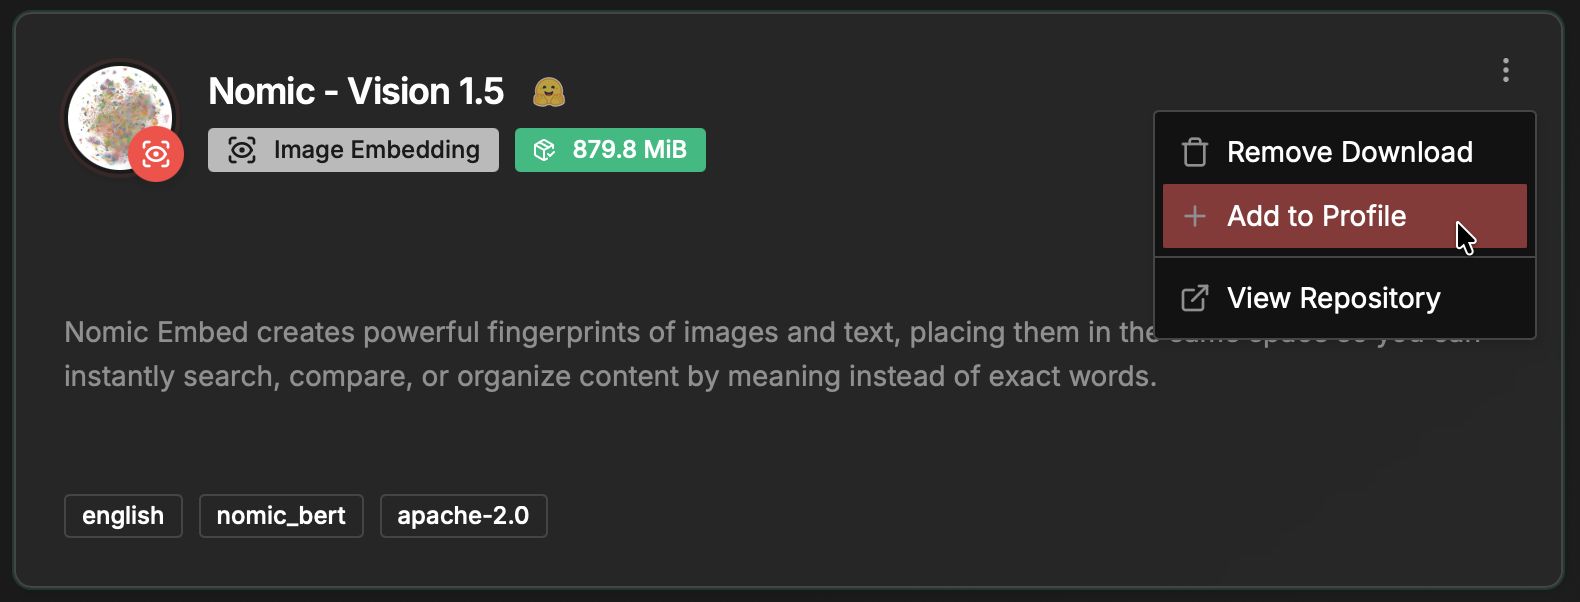Open the apache-2.0 license tag
This screenshot has height=602, width=1580.
pos(463,516)
